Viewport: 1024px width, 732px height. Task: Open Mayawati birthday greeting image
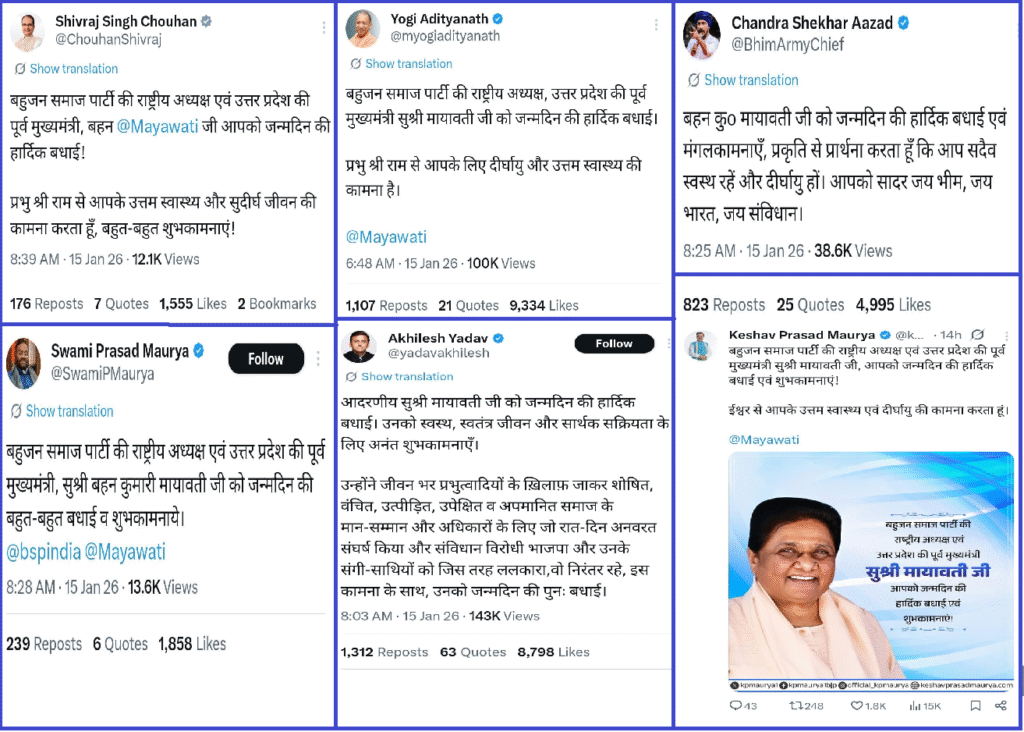871,566
